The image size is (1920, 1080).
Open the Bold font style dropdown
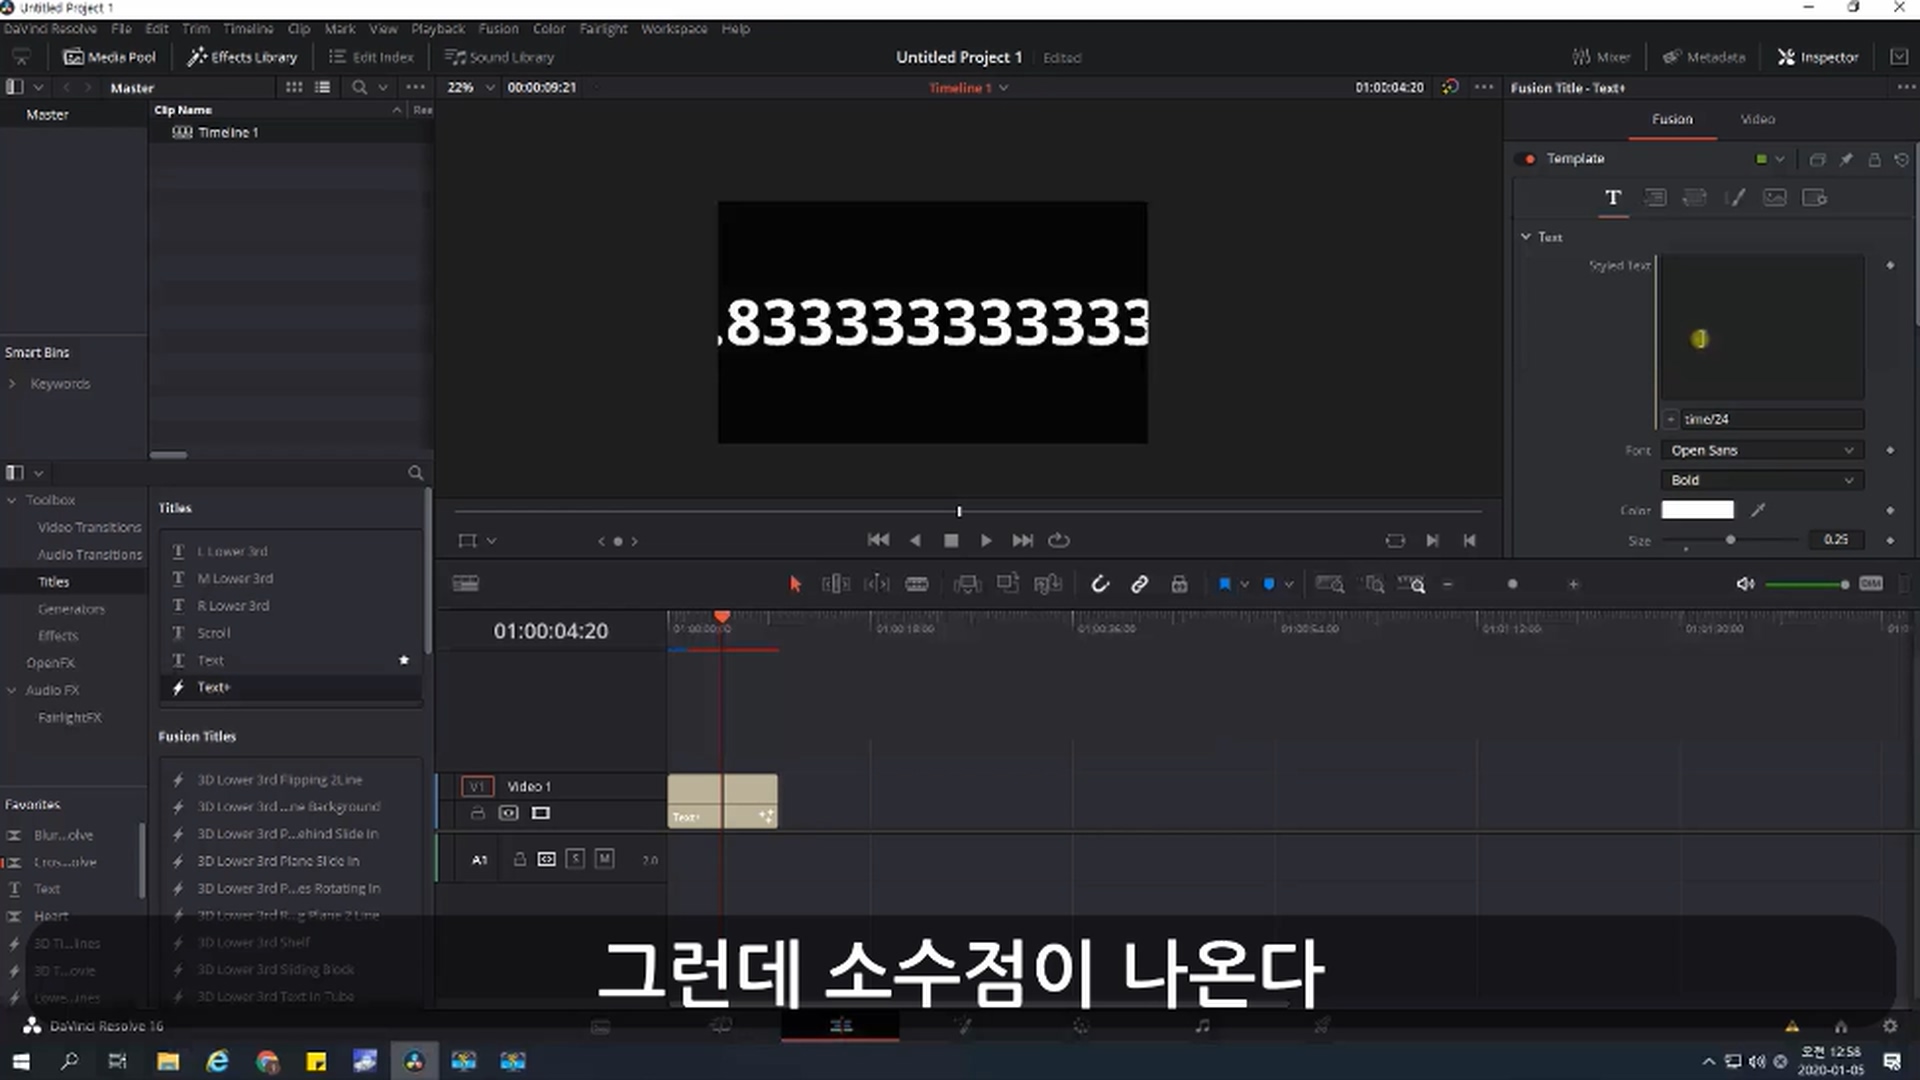[x=1761, y=480]
